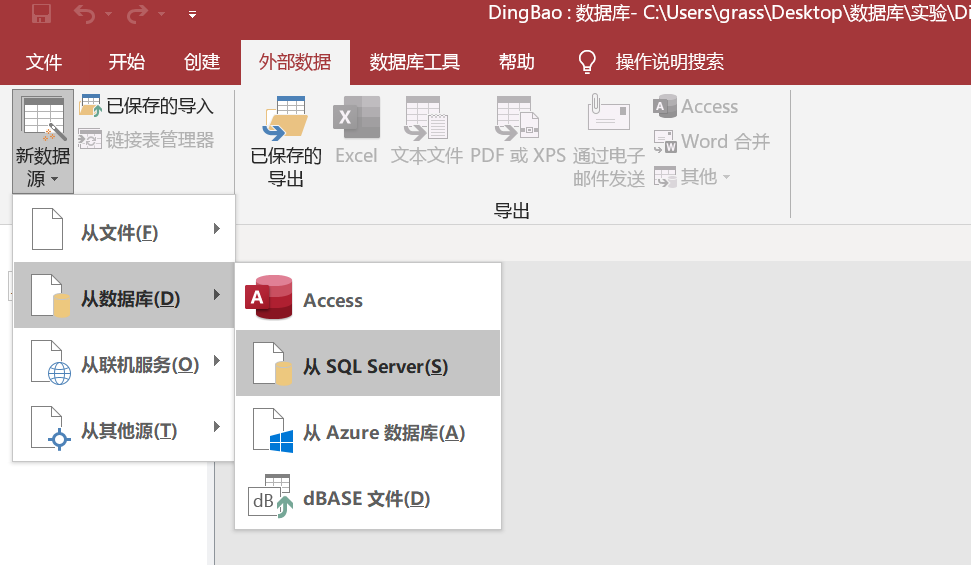Open 已保存的导入 saved imports
Viewport: 971px width, 565px height.
pyautogui.click(x=160, y=106)
